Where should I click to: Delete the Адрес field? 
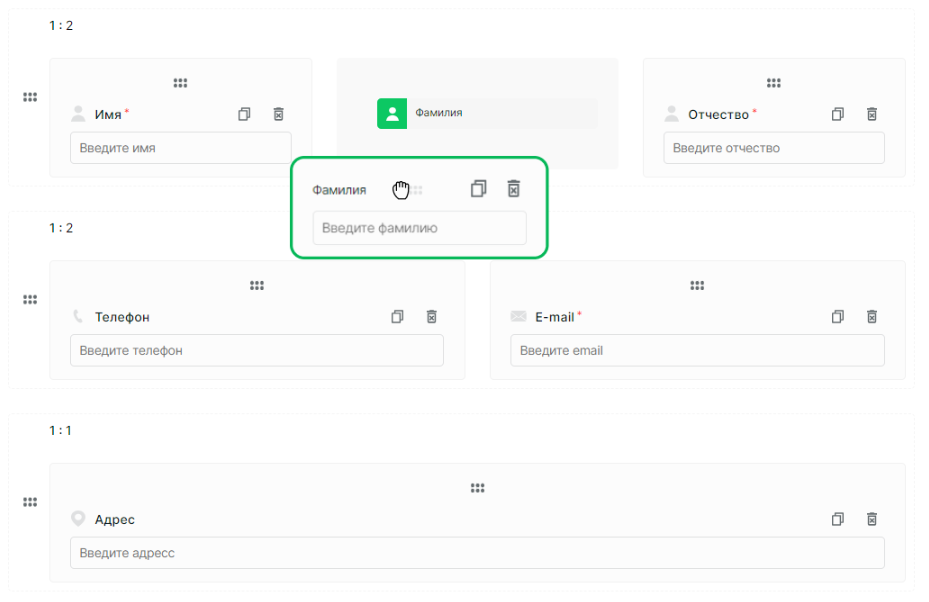872,519
